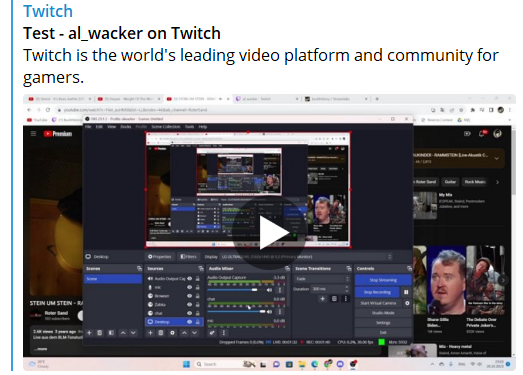Toggle visibility of the chat source
The height and width of the screenshot is (375, 523).
[189, 313]
